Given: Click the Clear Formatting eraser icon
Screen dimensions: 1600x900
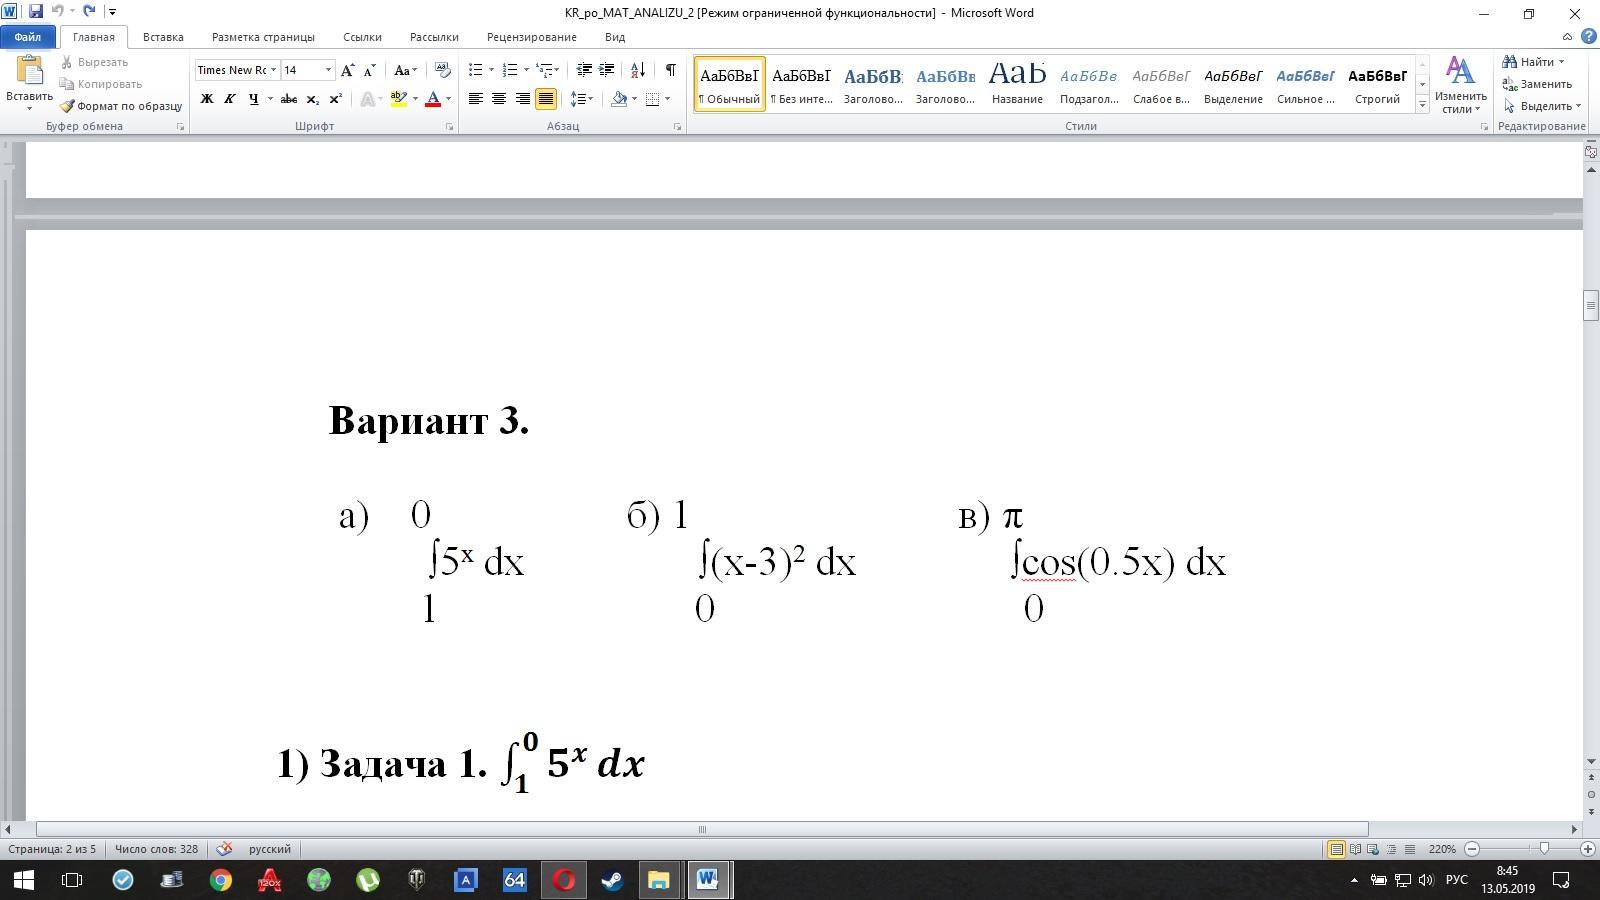Looking at the screenshot, I should point(442,70).
